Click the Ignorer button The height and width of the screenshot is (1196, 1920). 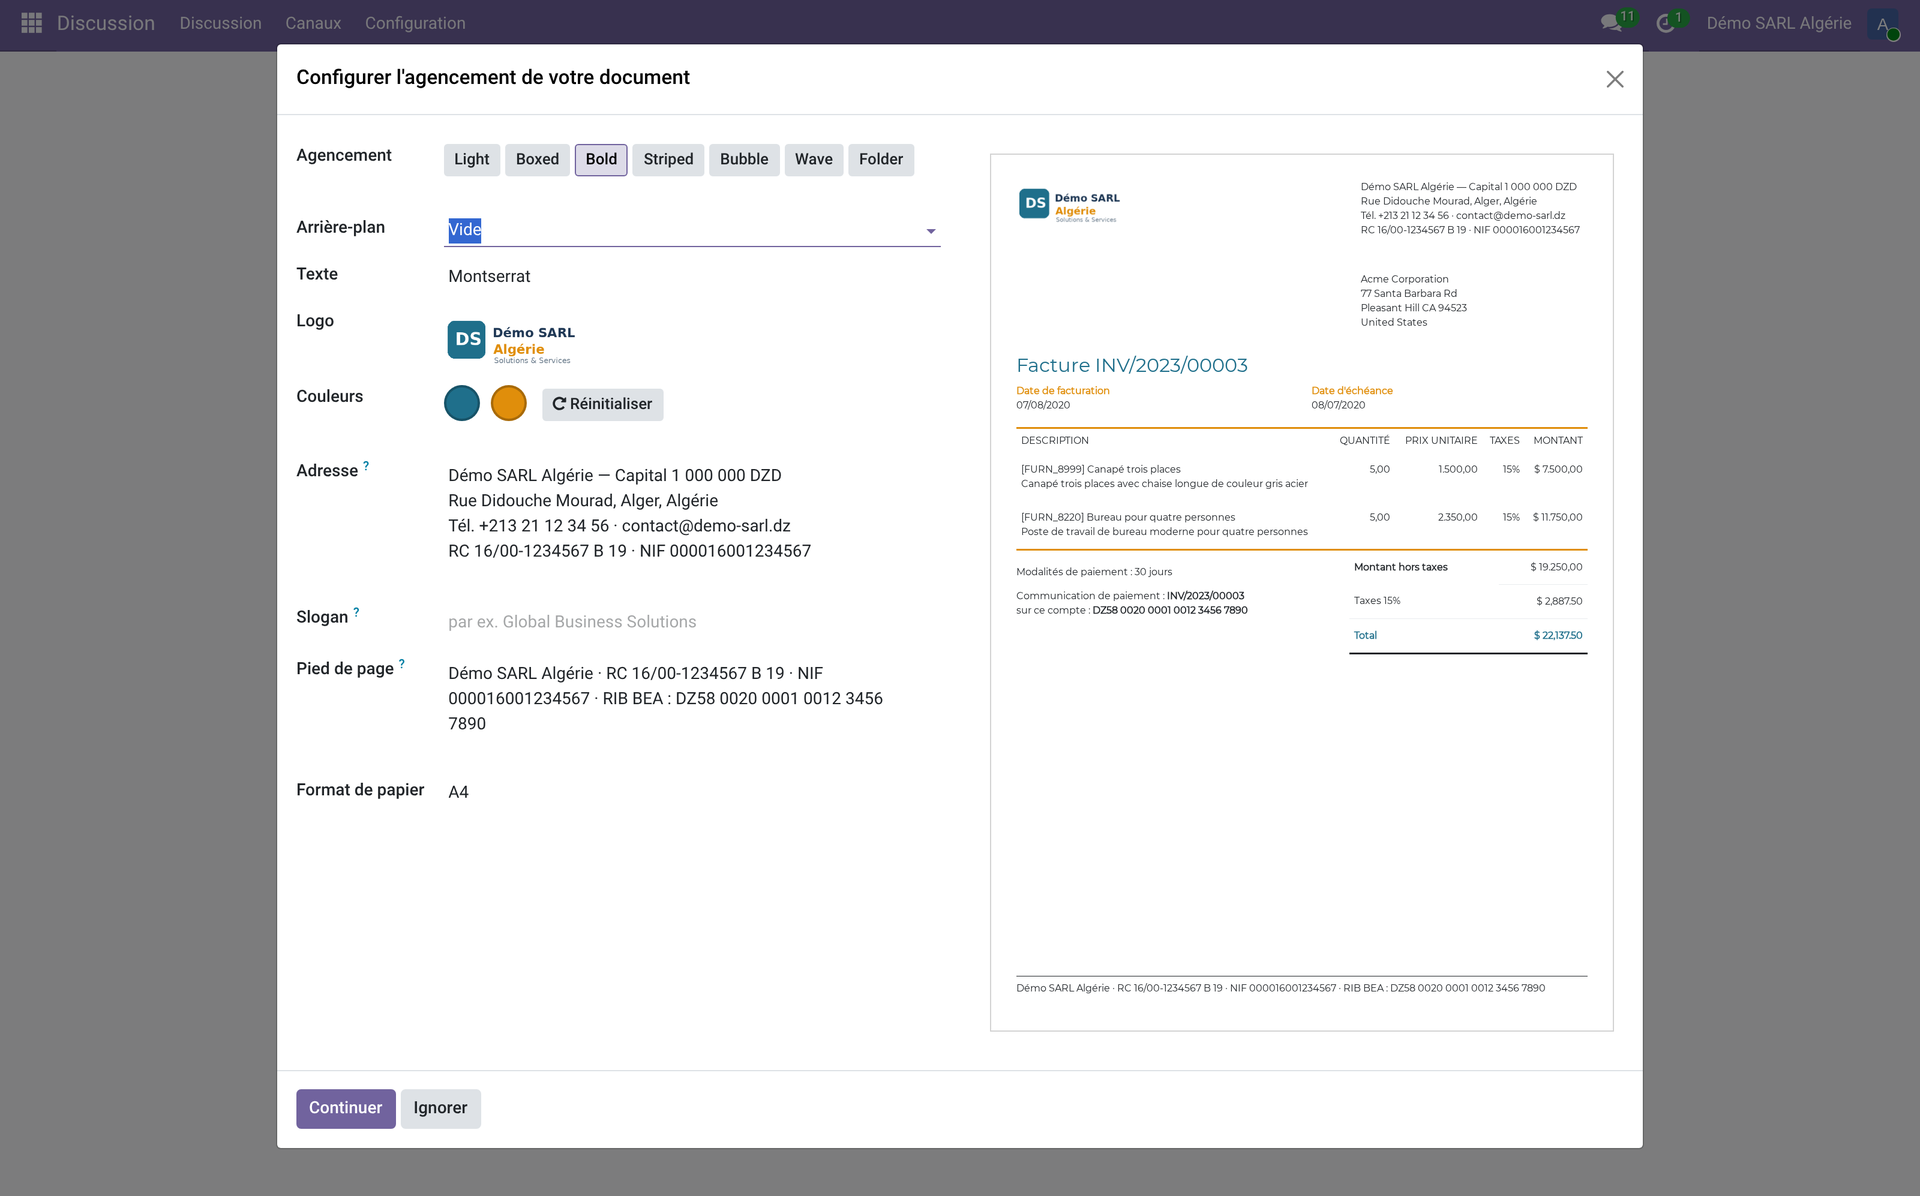pyautogui.click(x=440, y=1108)
